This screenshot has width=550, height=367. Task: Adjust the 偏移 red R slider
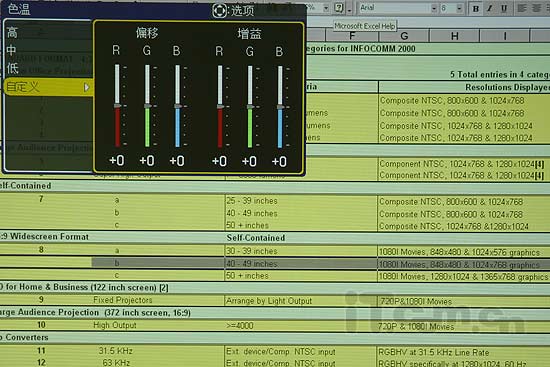117,106
